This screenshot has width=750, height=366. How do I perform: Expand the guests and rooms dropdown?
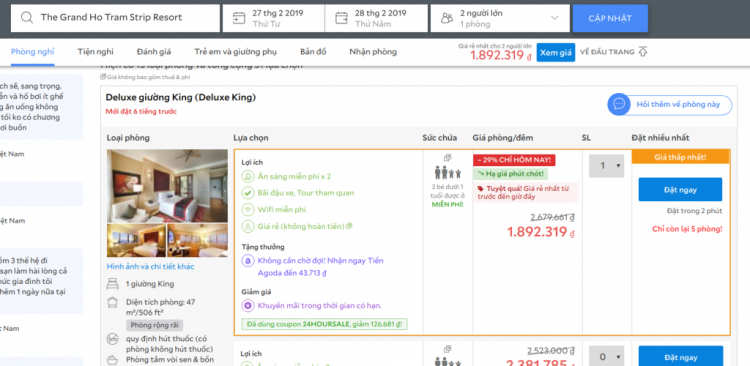[554, 18]
